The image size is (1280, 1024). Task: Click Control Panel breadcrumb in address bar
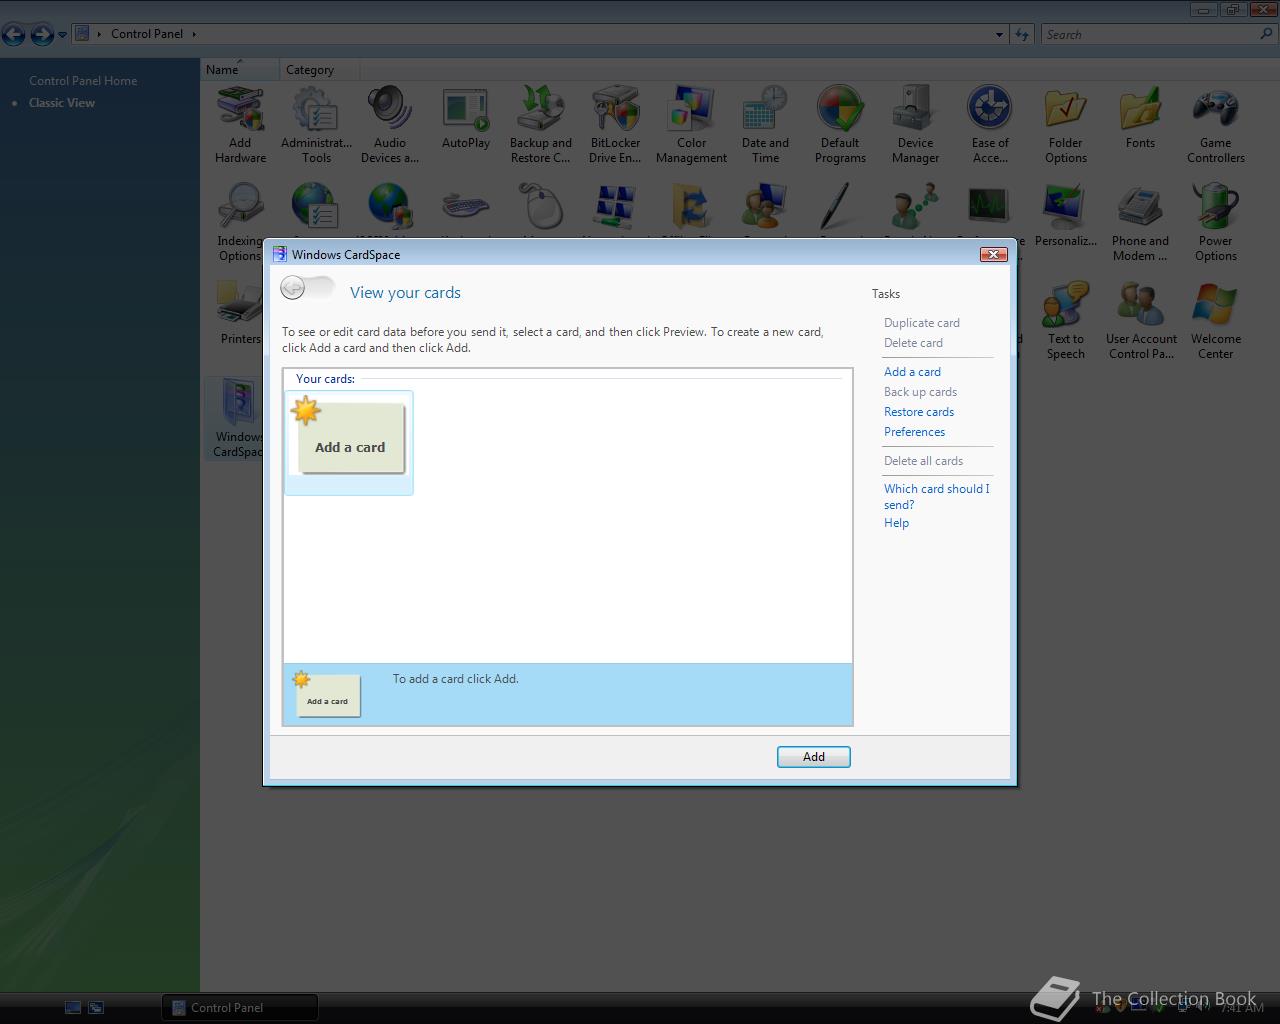click(x=147, y=34)
